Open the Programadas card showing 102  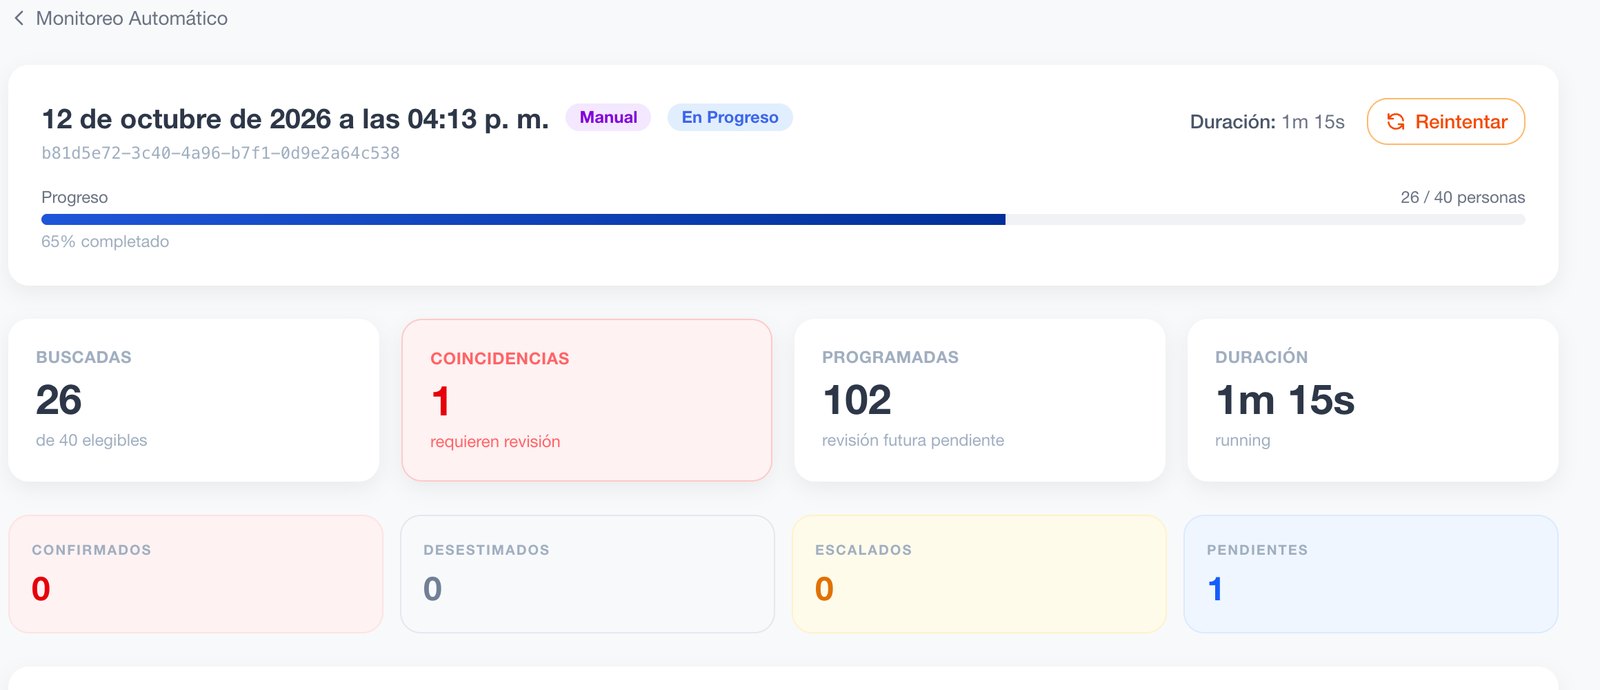[x=980, y=400]
